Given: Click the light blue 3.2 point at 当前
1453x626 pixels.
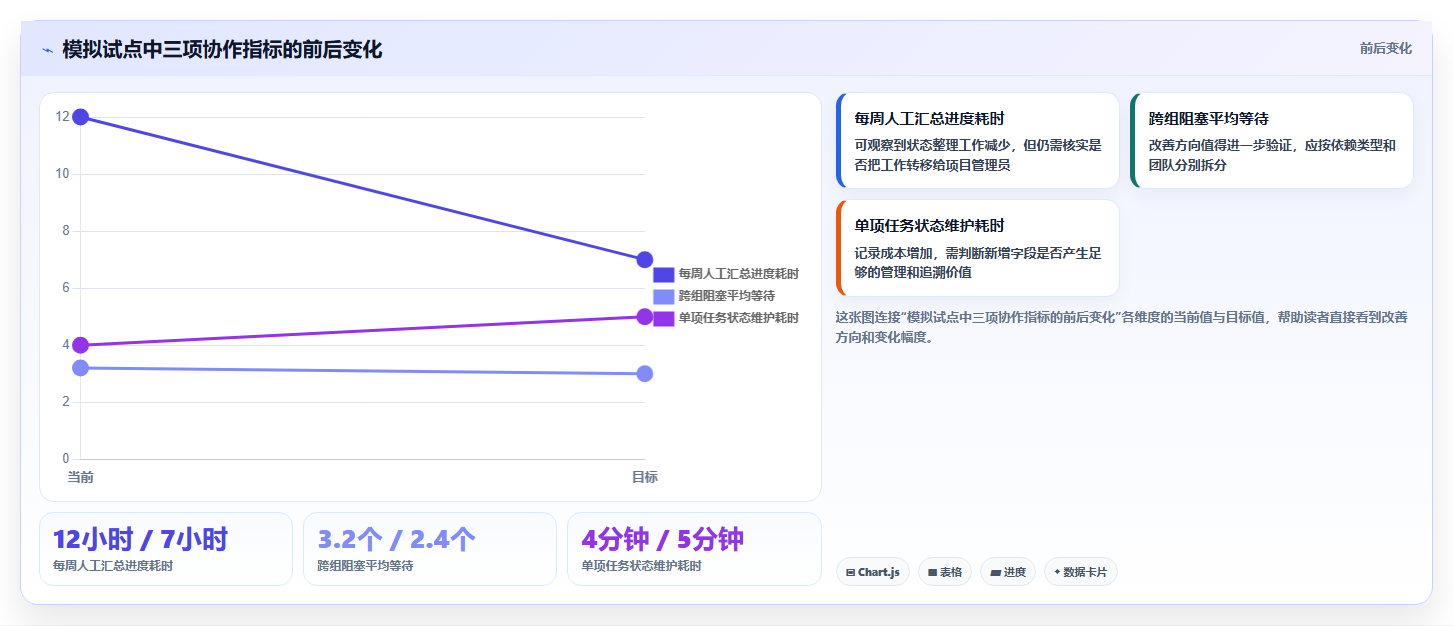Looking at the screenshot, I should tap(81, 368).
